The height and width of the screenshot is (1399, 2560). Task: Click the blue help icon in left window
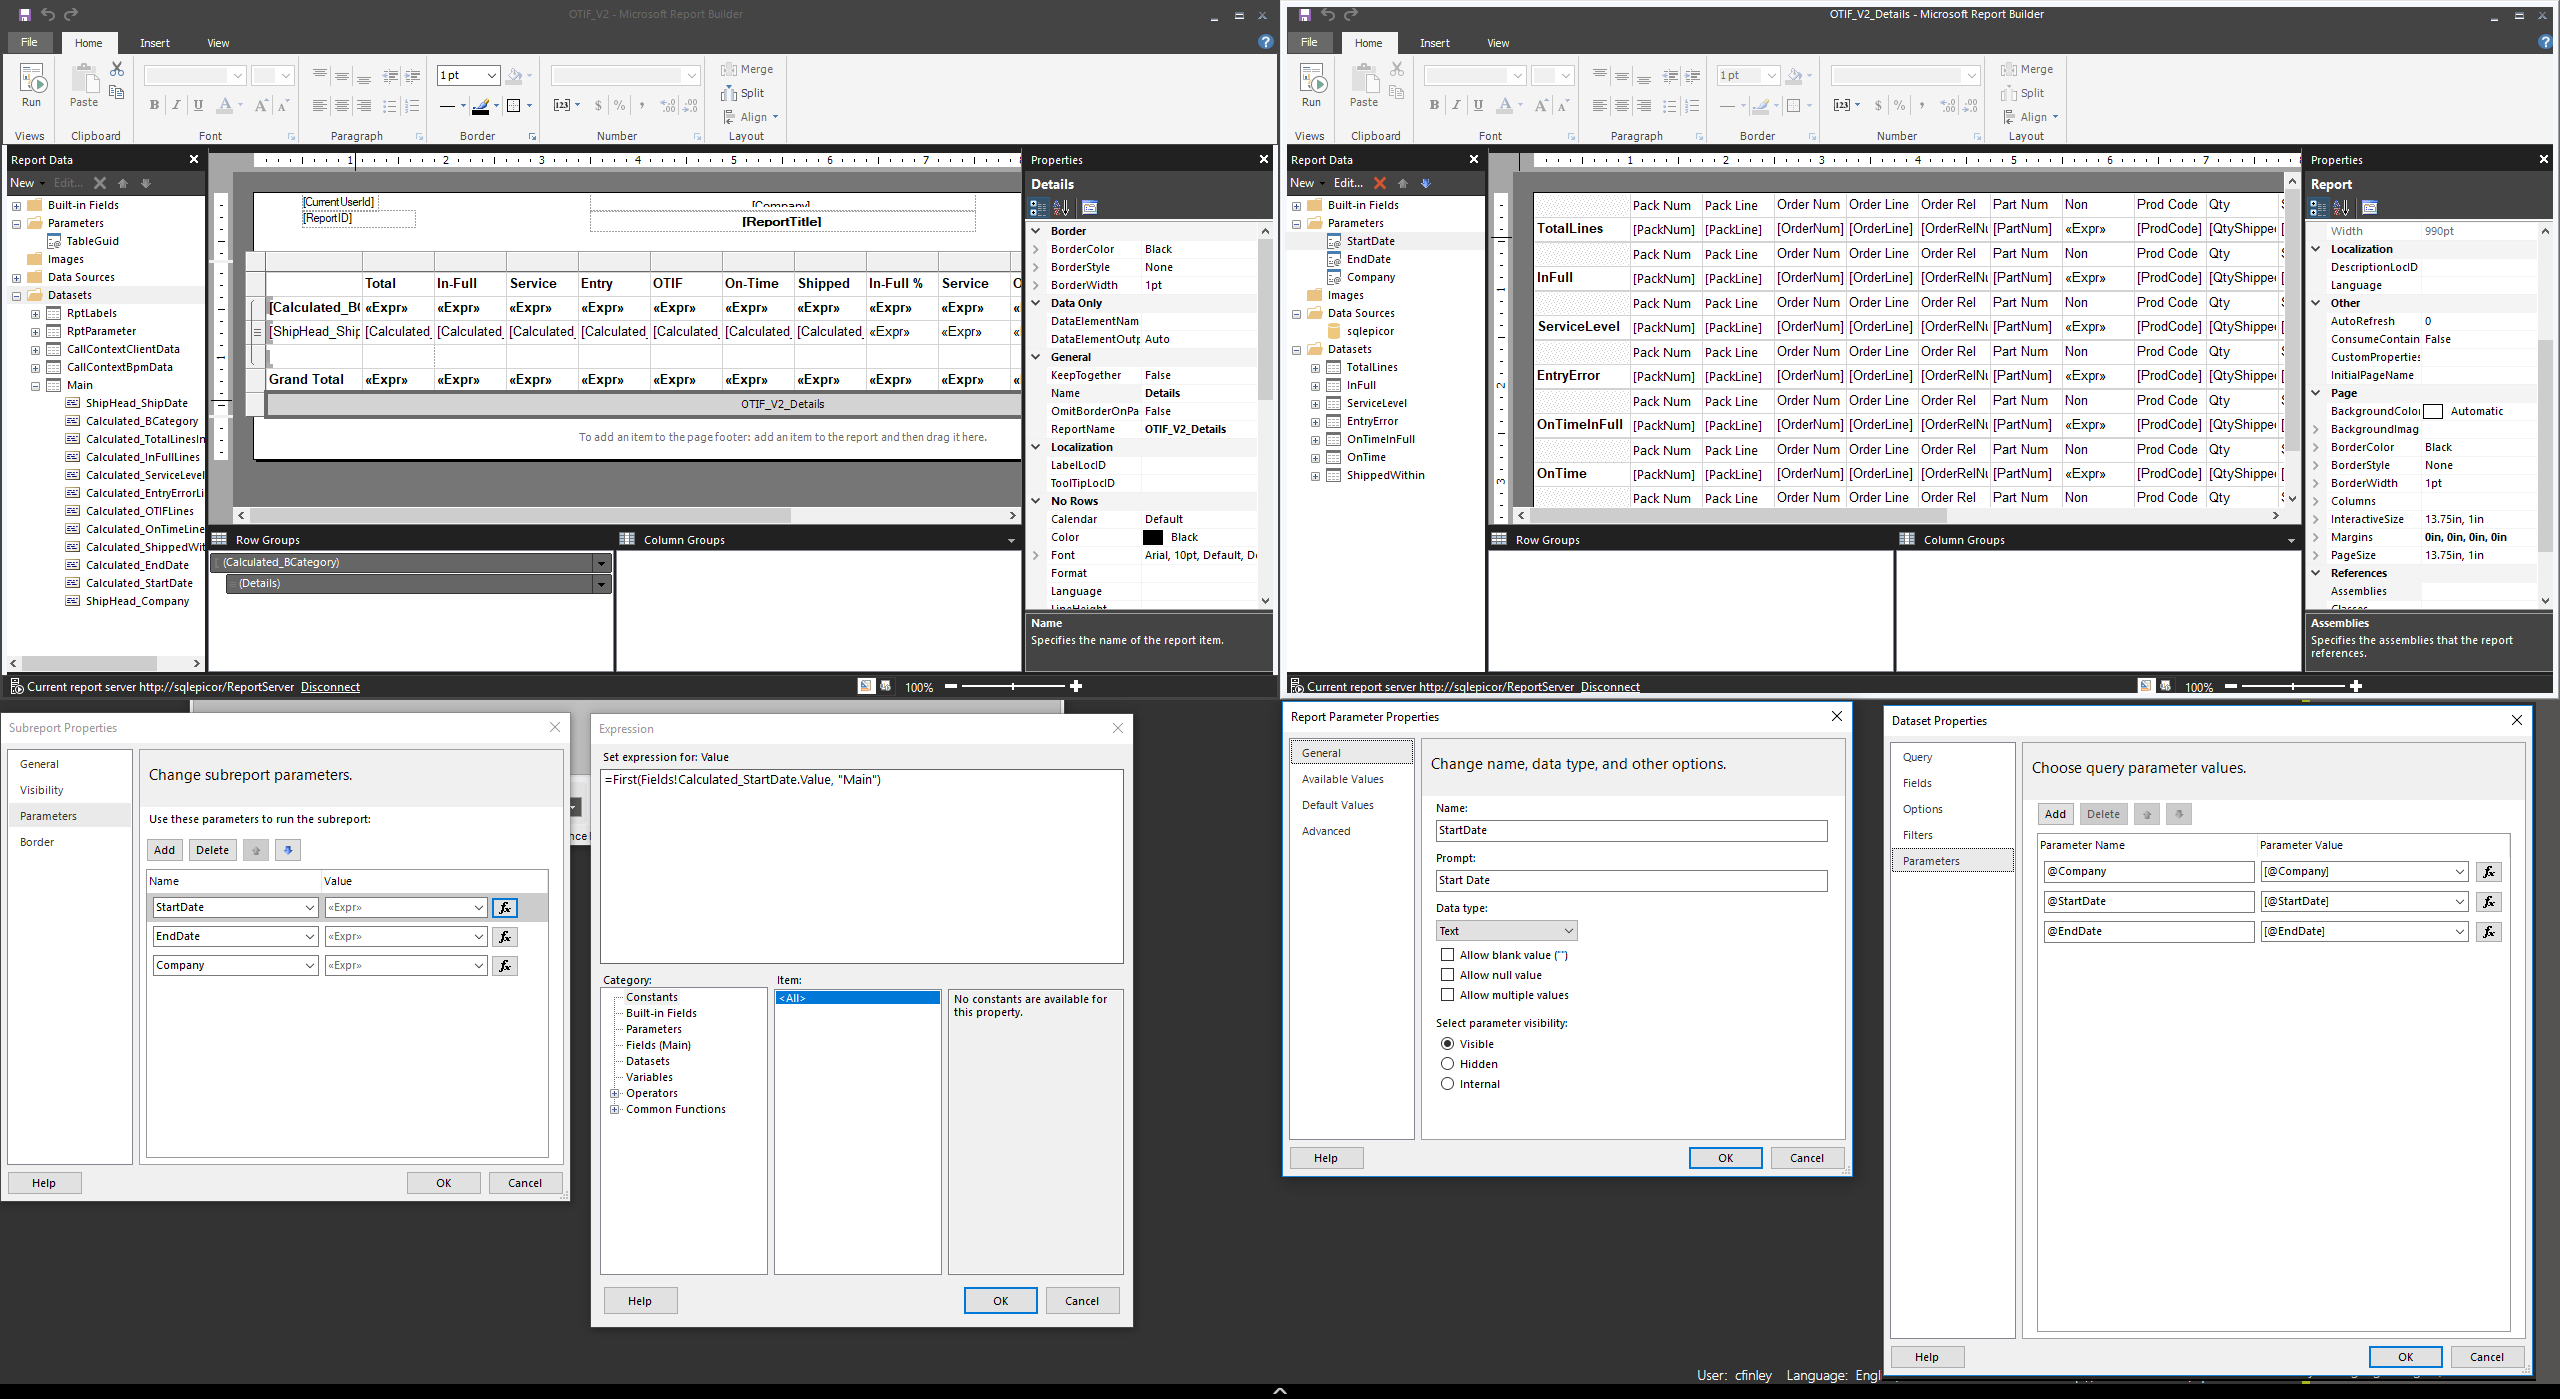click(x=1265, y=42)
